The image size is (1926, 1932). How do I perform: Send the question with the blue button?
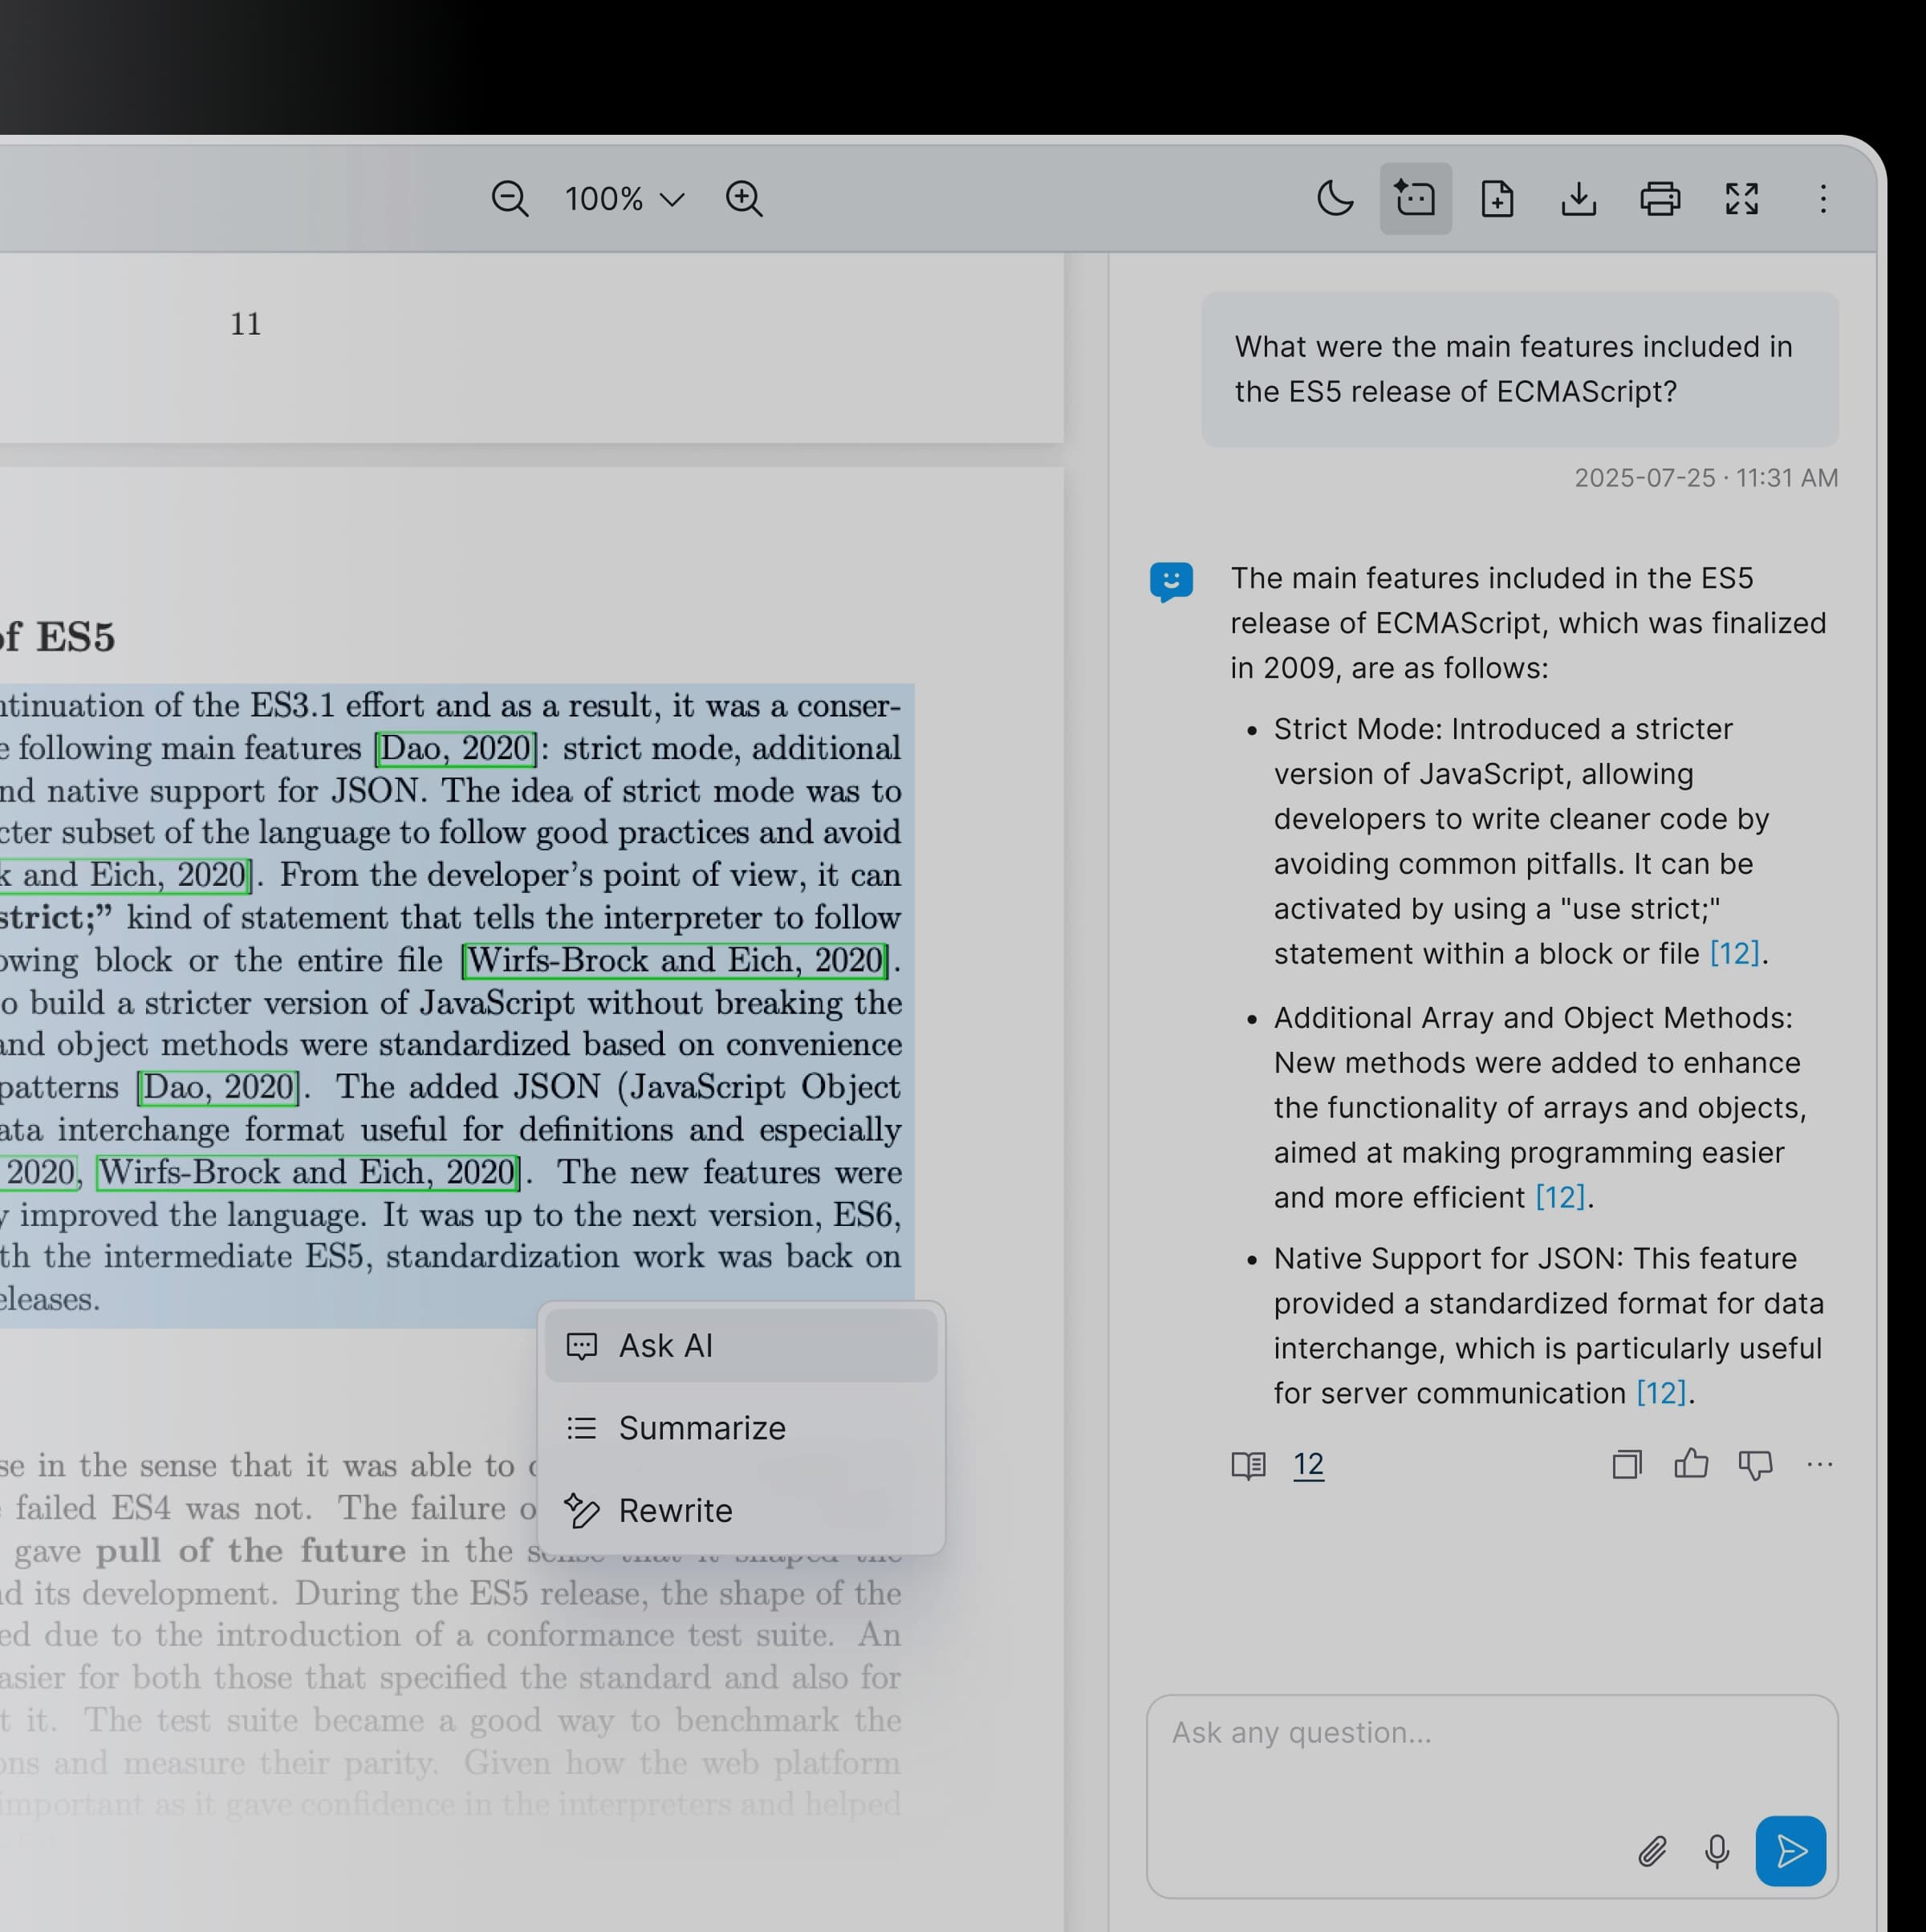pyautogui.click(x=1790, y=1852)
